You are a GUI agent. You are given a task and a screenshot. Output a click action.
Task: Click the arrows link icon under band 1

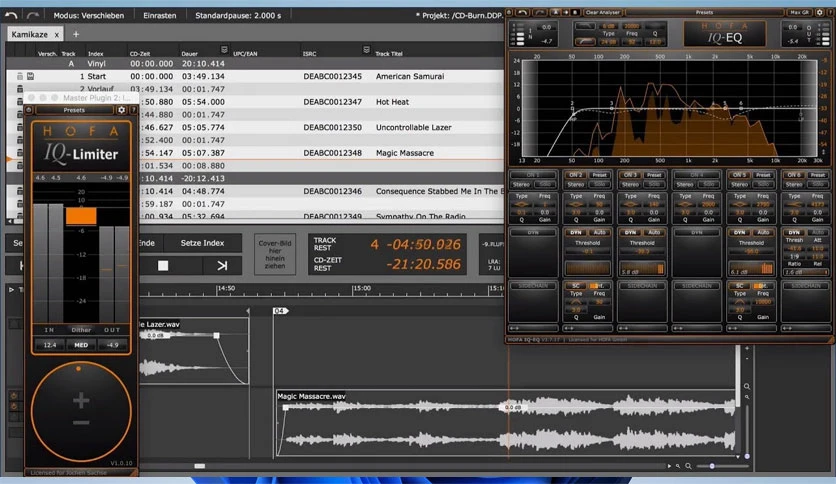pyautogui.click(x=515, y=328)
